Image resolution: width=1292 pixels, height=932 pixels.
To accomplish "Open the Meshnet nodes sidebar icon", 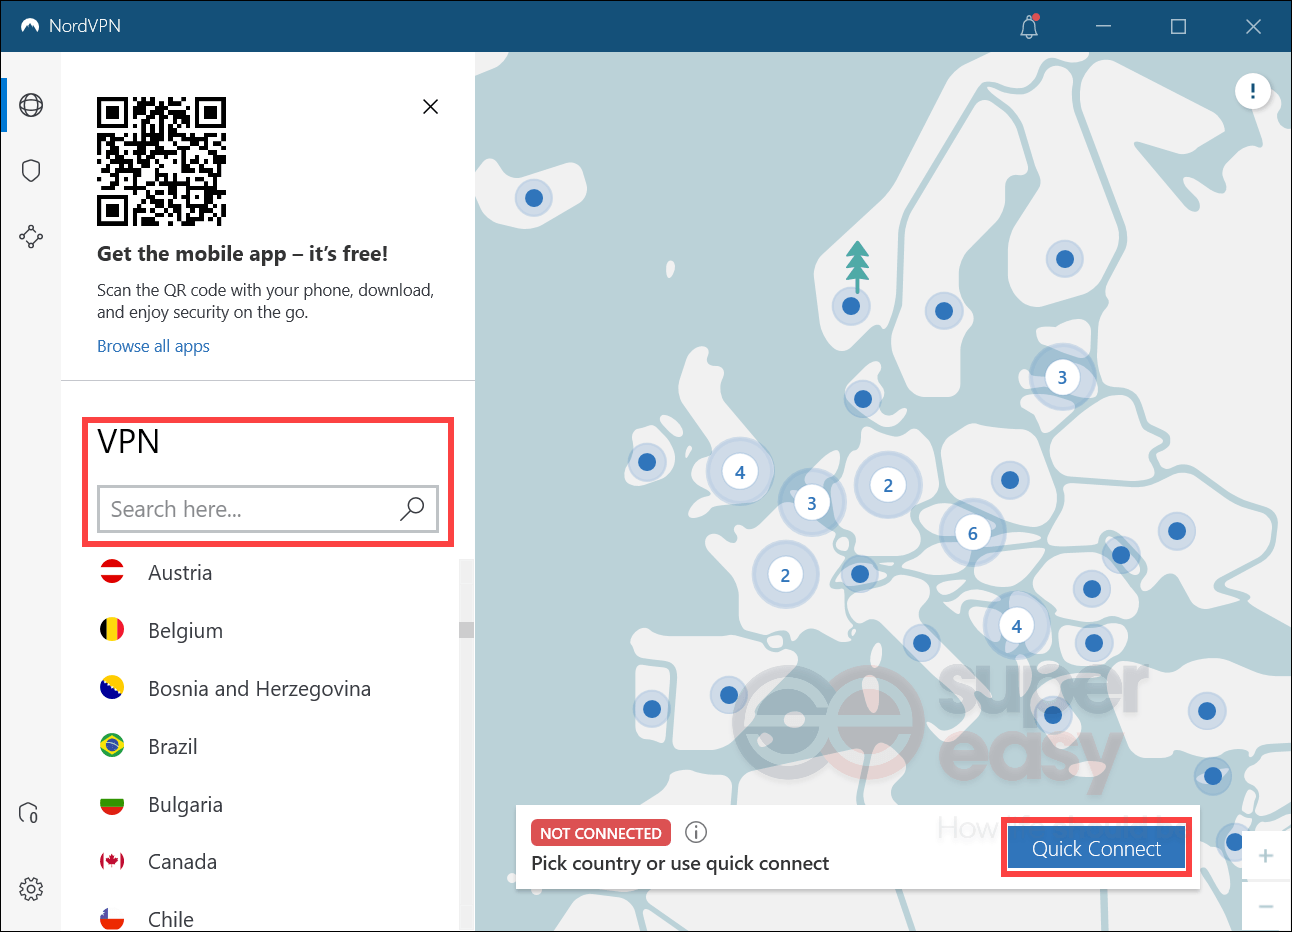I will (x=31, y=237).
